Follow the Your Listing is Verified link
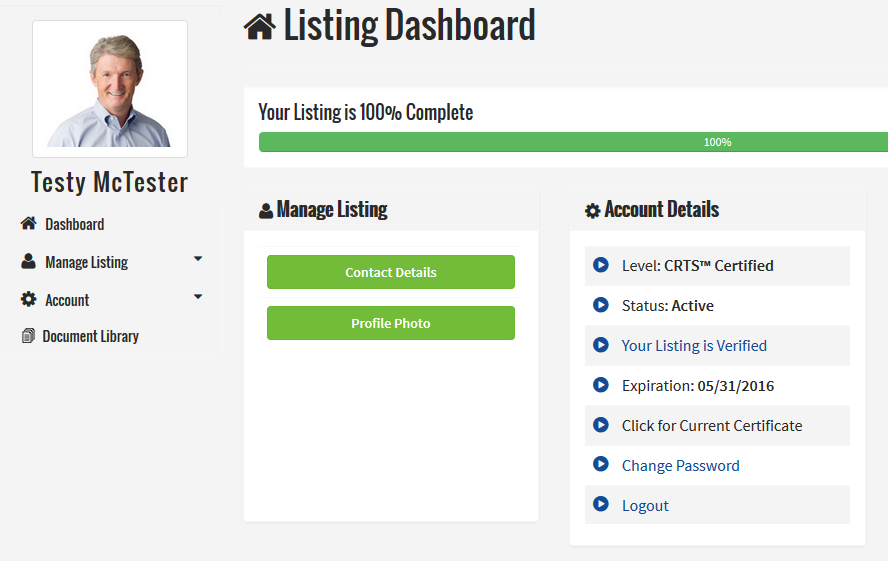 (694, 345)
